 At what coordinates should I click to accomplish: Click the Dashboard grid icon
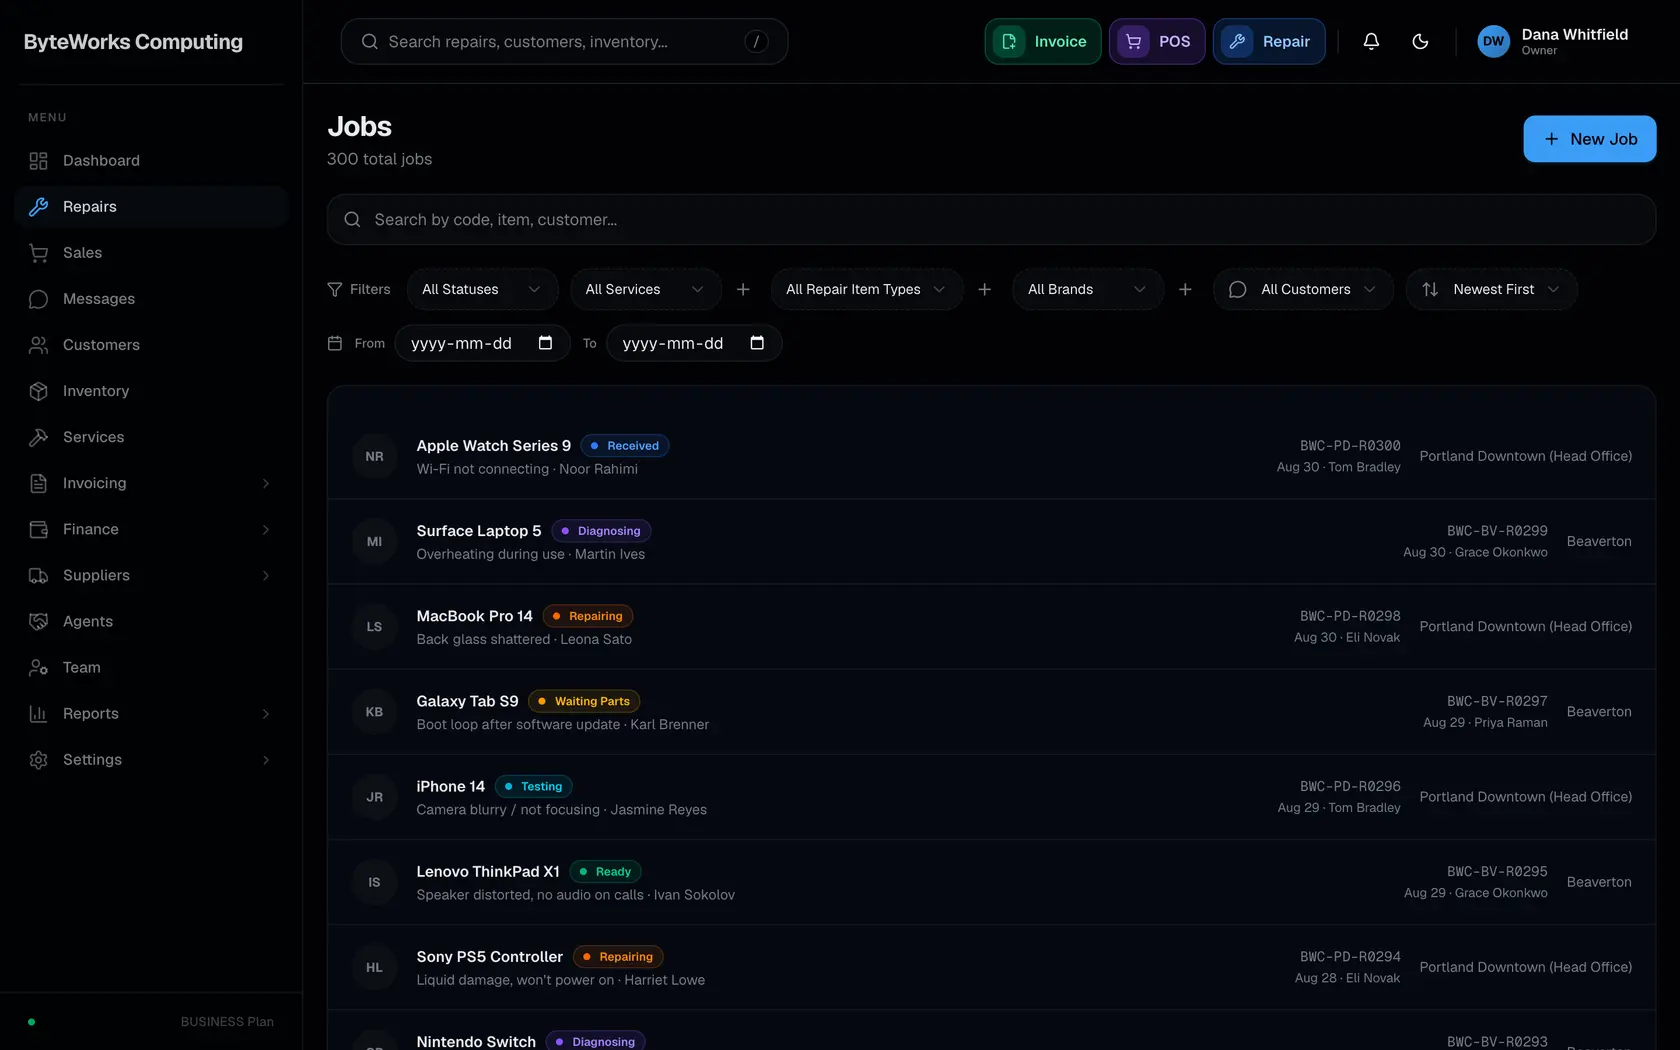click(39, 161)
